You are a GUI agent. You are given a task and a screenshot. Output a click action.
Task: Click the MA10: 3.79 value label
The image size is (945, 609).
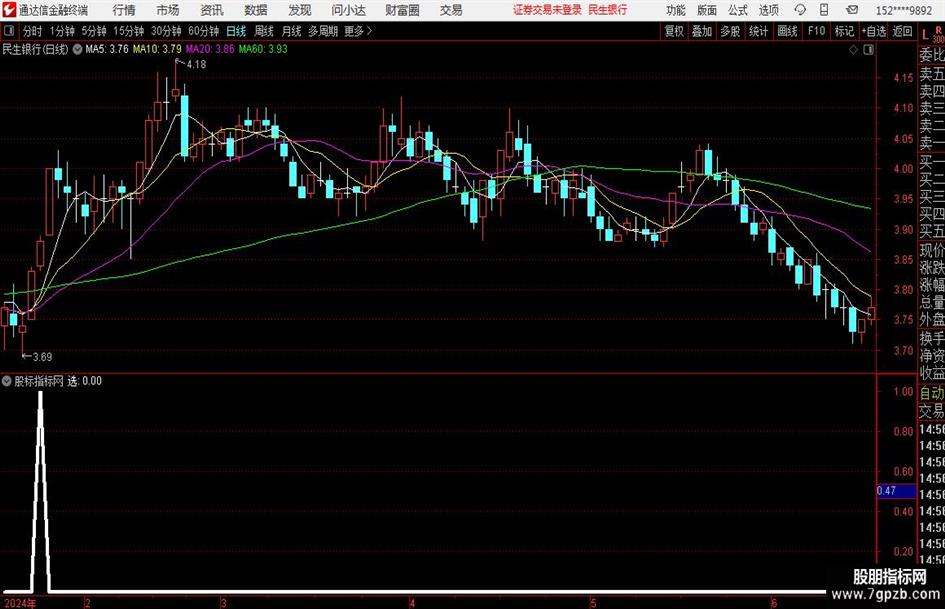pos(157,49)
